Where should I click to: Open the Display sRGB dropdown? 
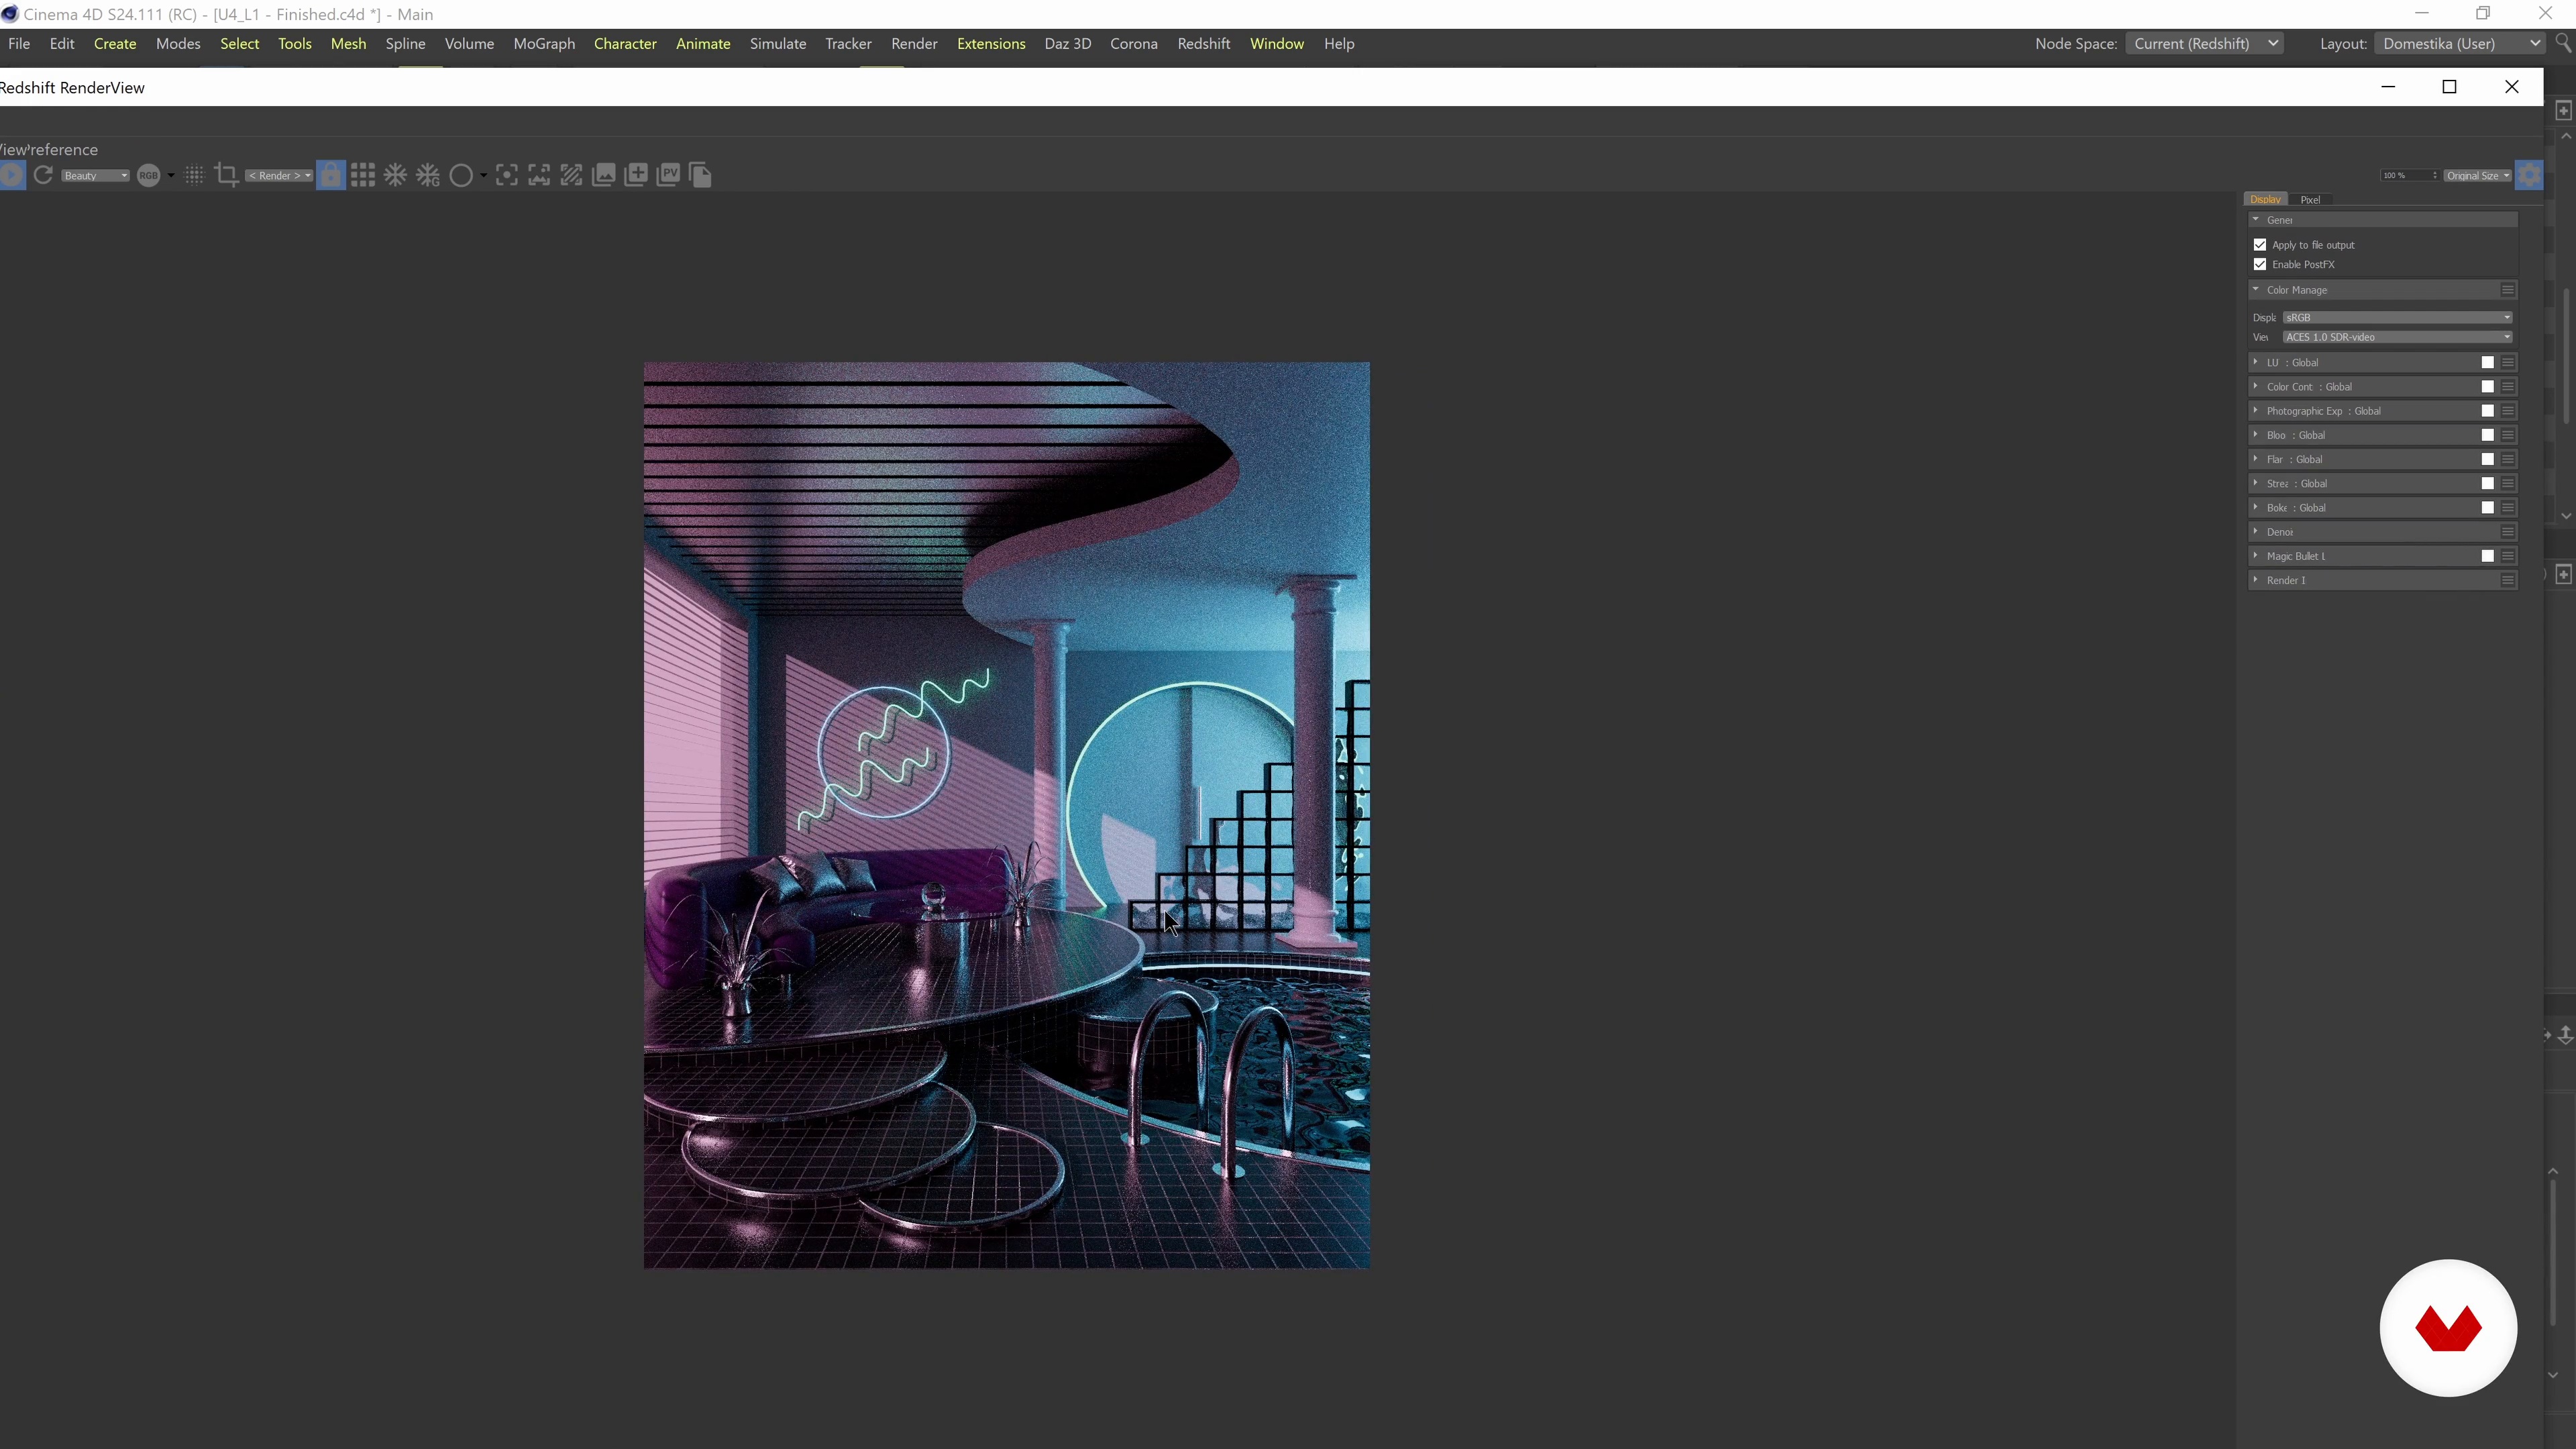pos(2397,318)
